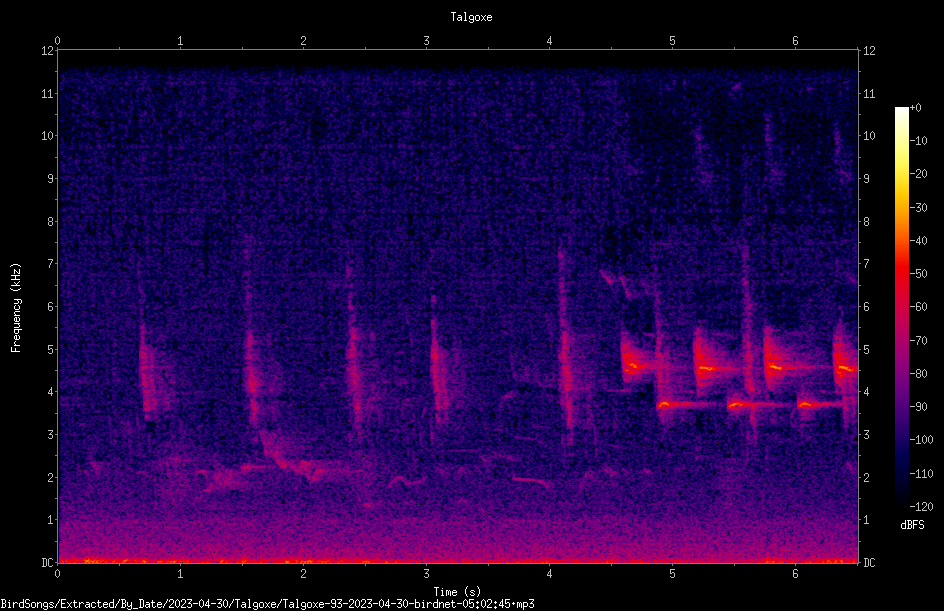
Task: Click the 12 kHz tick on left axis
Action: (48, 51)
